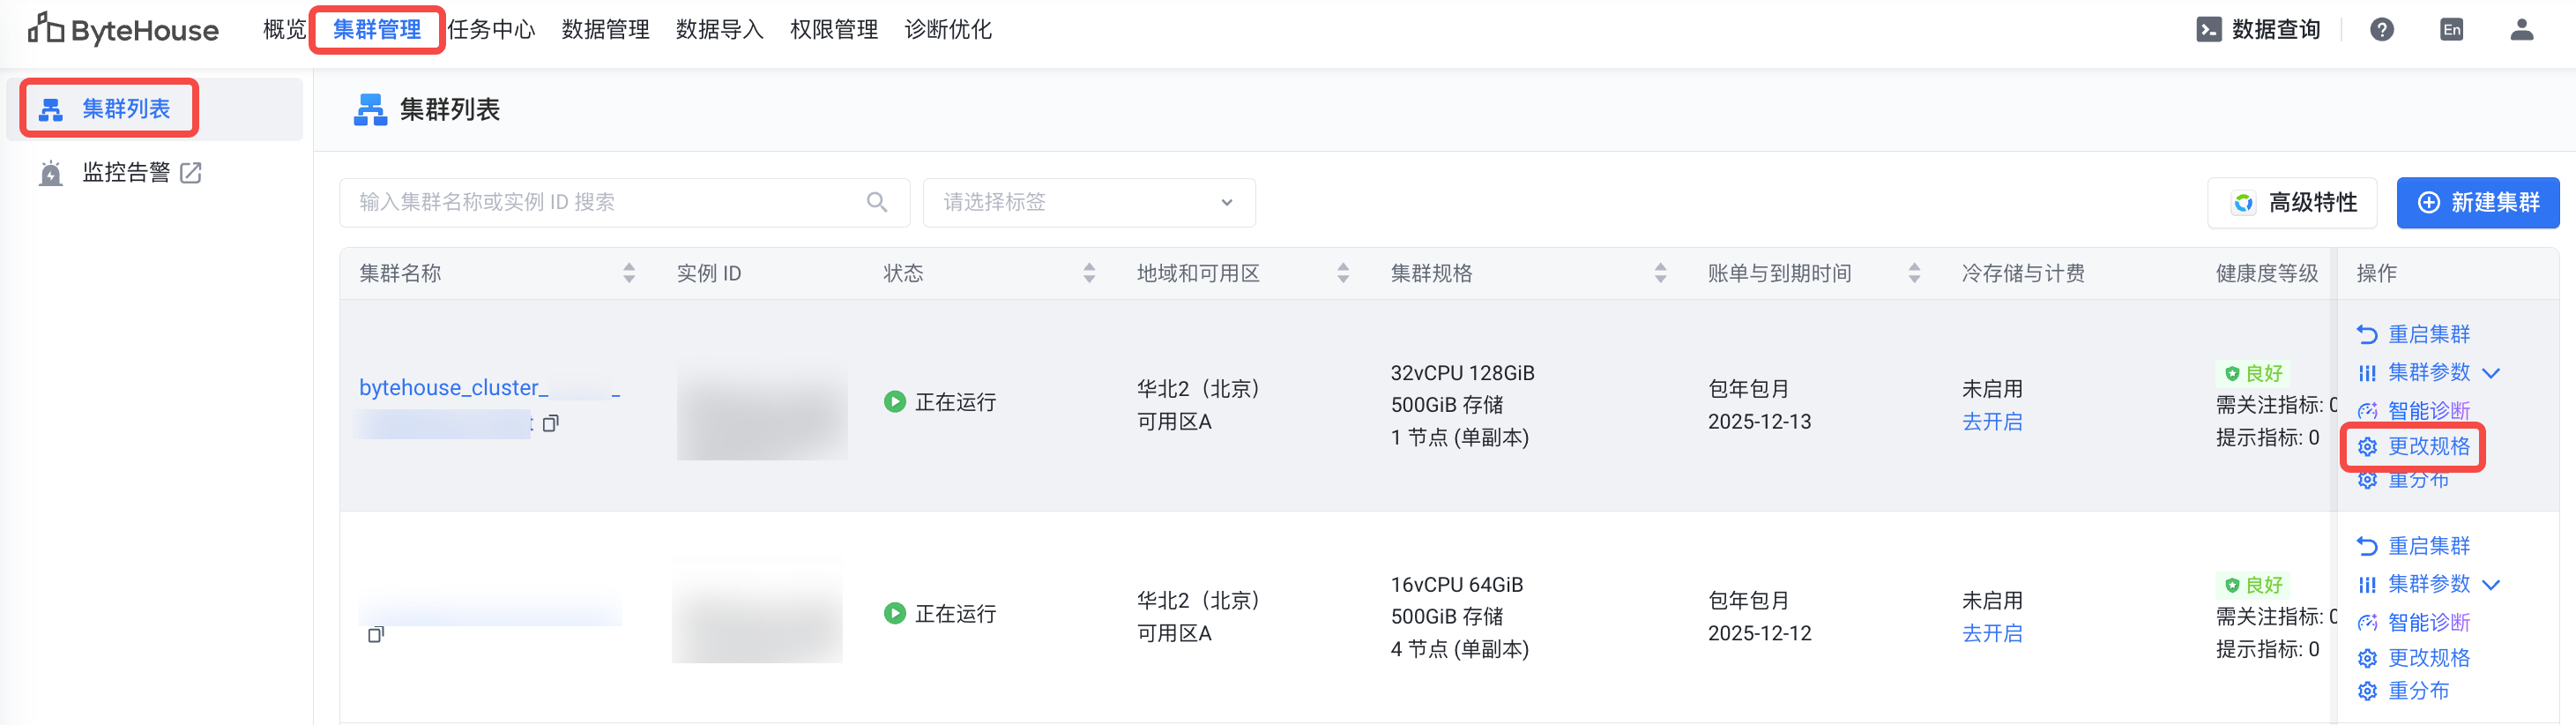Open the user account profile icon
Viewport: 2576px width, 725px height.
click(x=2521, y=30)
